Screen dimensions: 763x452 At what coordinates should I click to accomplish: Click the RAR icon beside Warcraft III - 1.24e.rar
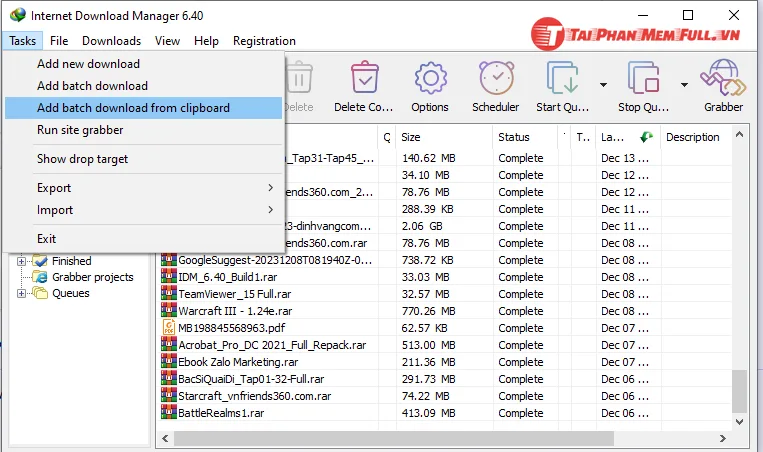point(168,310)
